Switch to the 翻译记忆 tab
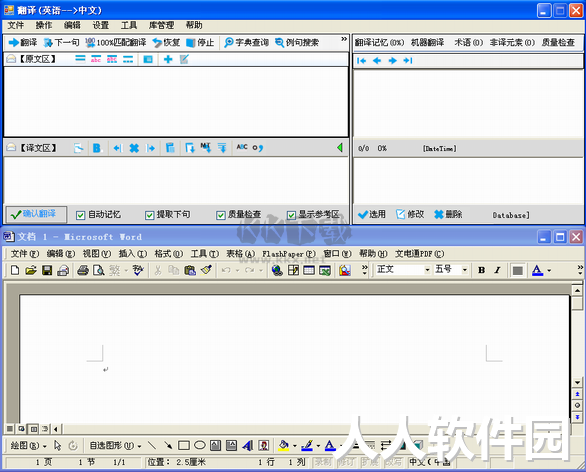 click(x=379, y=43)
